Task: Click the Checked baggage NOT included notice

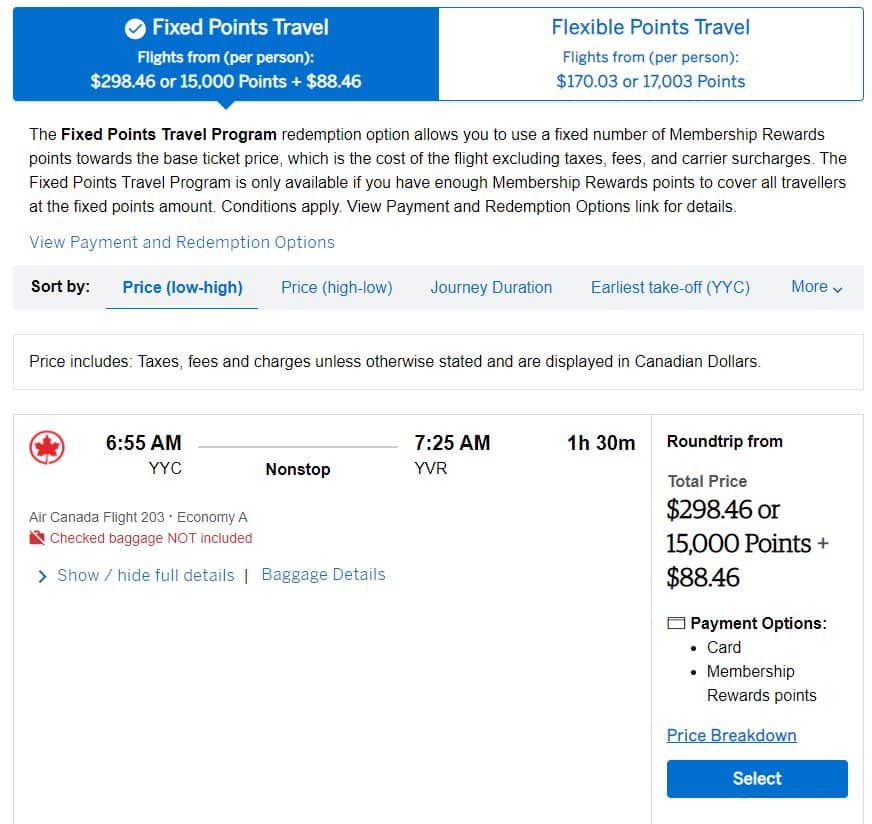Action: 150,538
